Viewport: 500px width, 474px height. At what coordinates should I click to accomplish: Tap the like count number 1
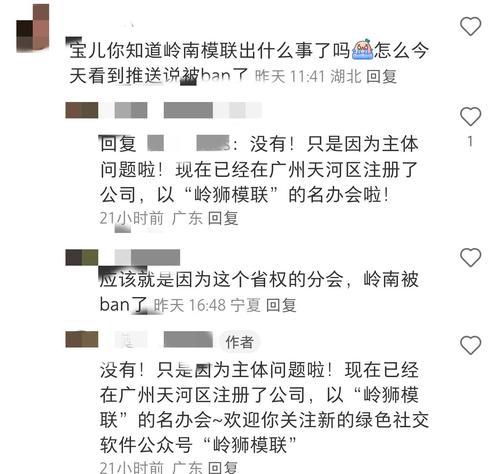click(x=470, y=142)
